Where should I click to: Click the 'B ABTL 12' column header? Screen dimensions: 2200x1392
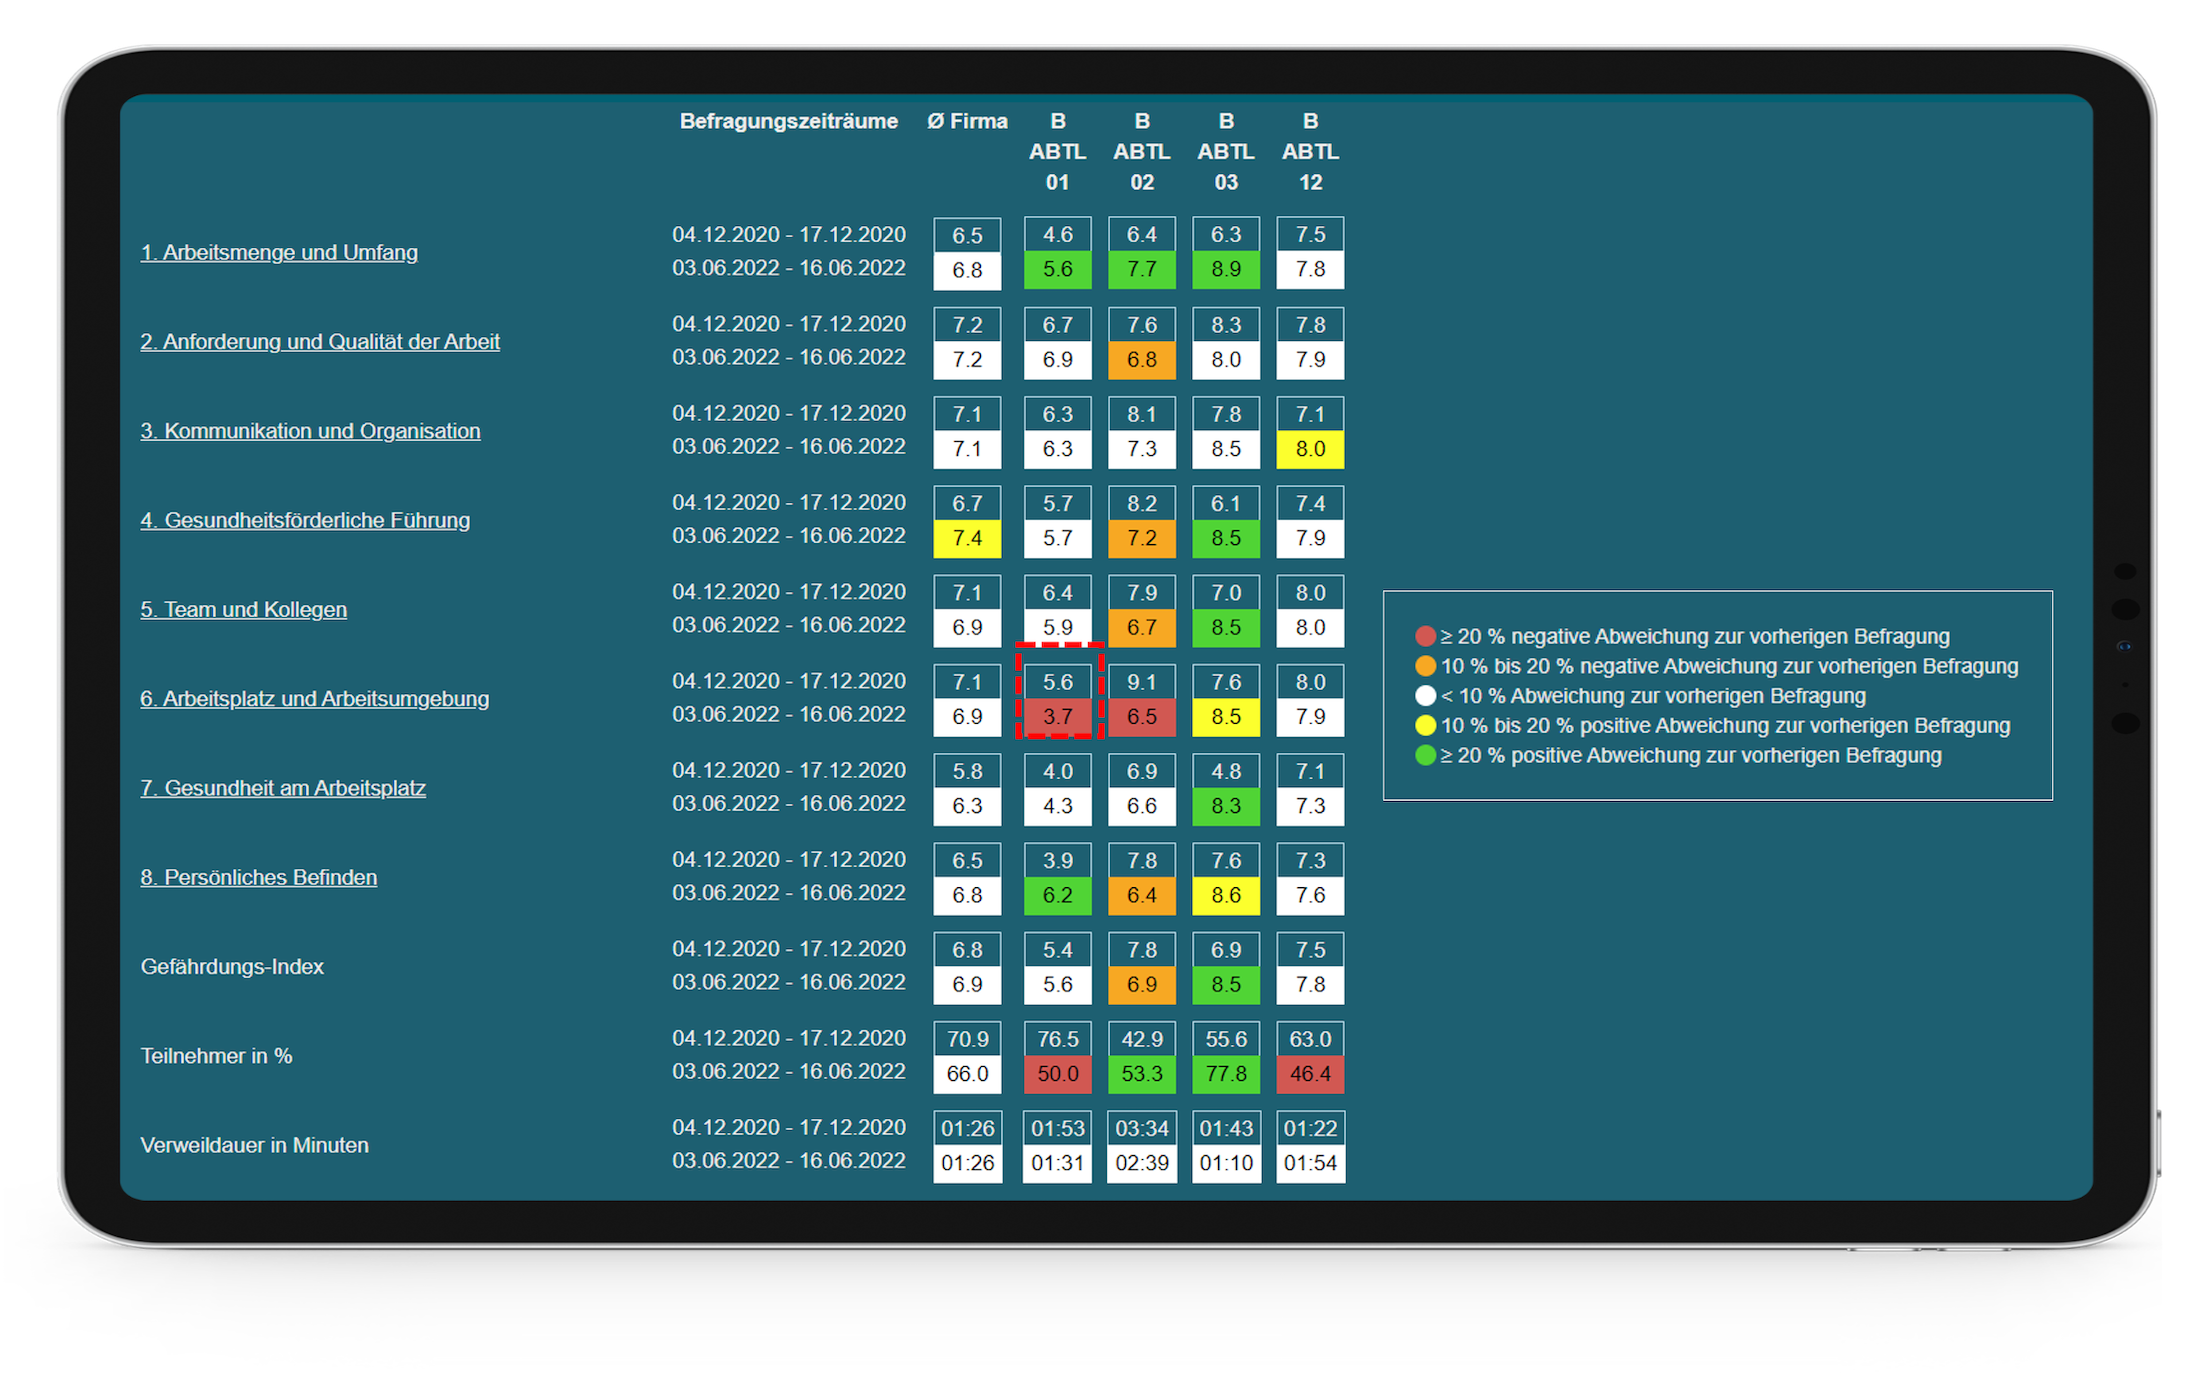click(x=1310, y=152)
